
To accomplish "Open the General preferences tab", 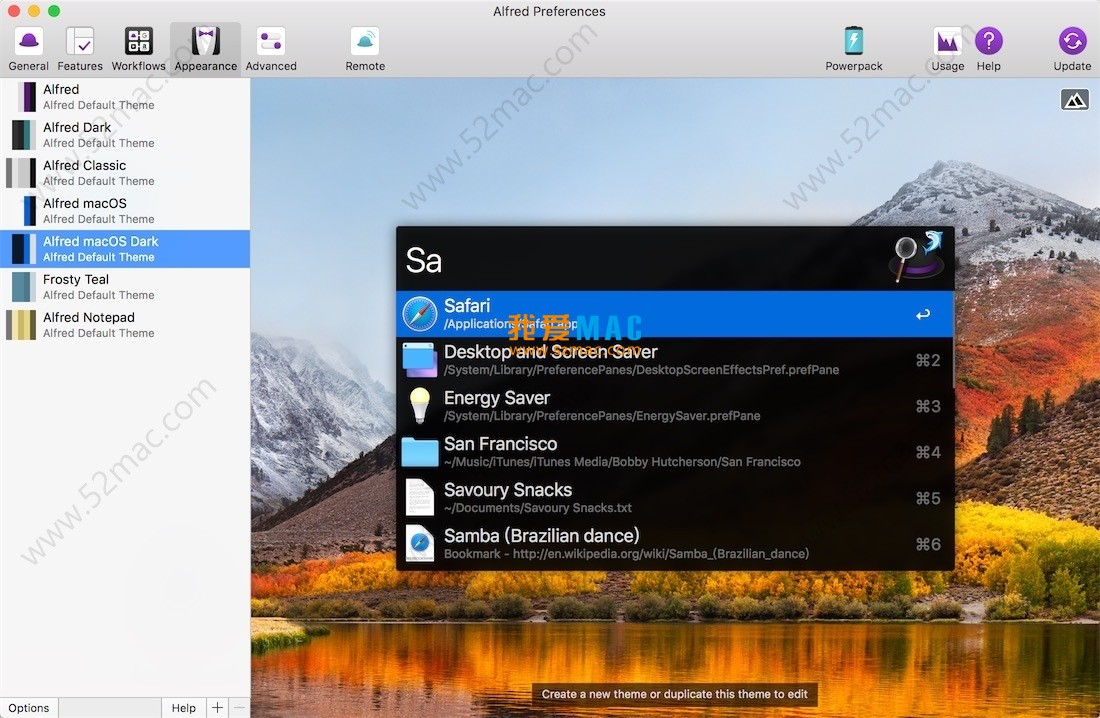I will click(29, 49).
